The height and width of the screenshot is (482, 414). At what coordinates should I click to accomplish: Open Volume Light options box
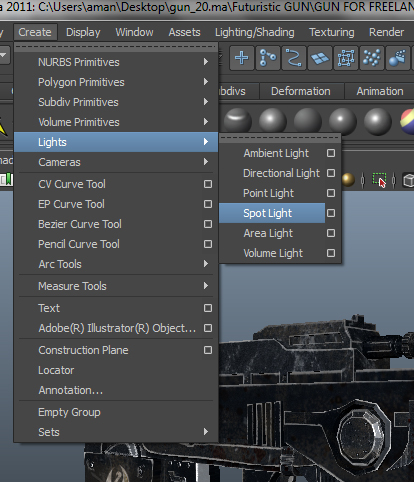click(331, 253)
